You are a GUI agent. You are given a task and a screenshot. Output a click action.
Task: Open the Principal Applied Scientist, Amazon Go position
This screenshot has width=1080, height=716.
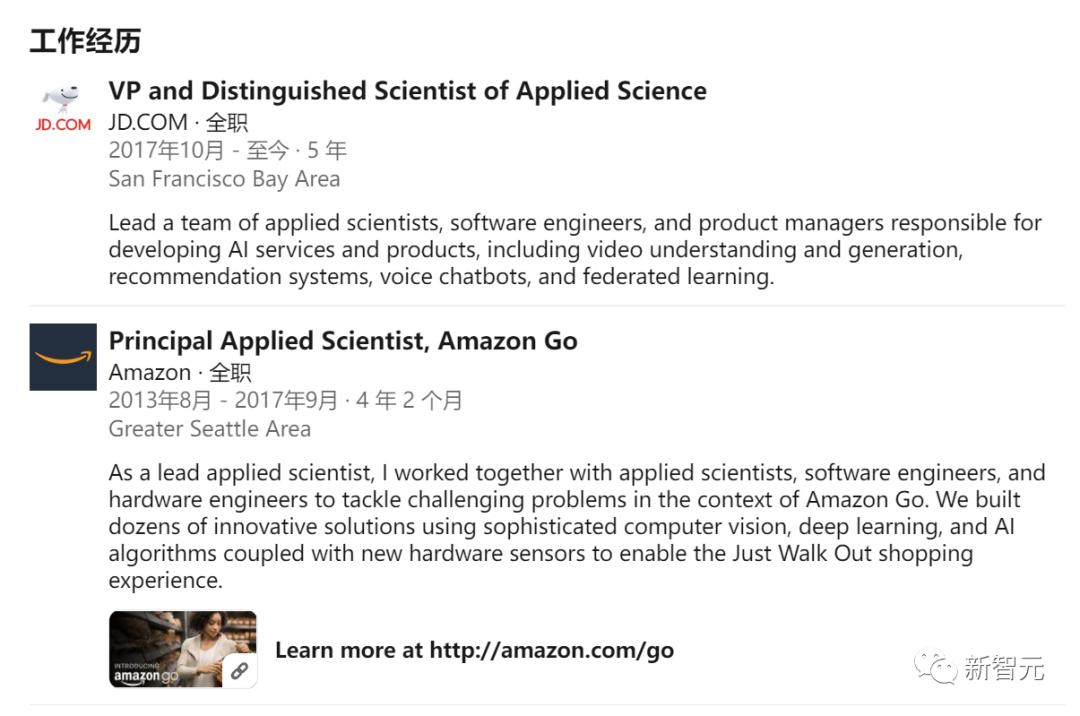(343, 341)
